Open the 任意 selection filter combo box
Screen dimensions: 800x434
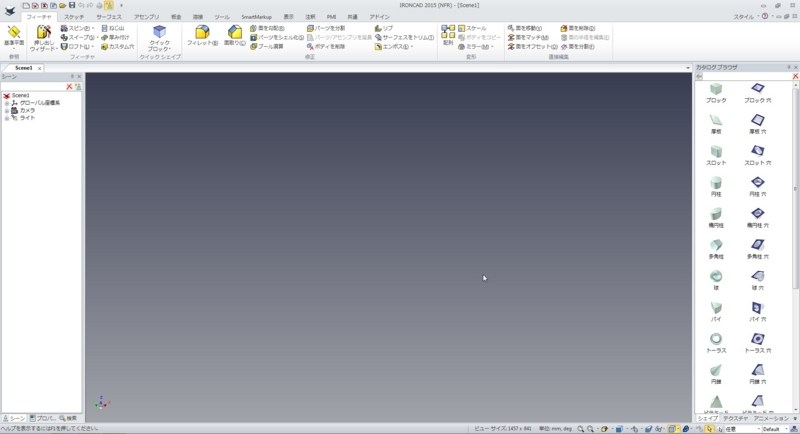point(742,429)
